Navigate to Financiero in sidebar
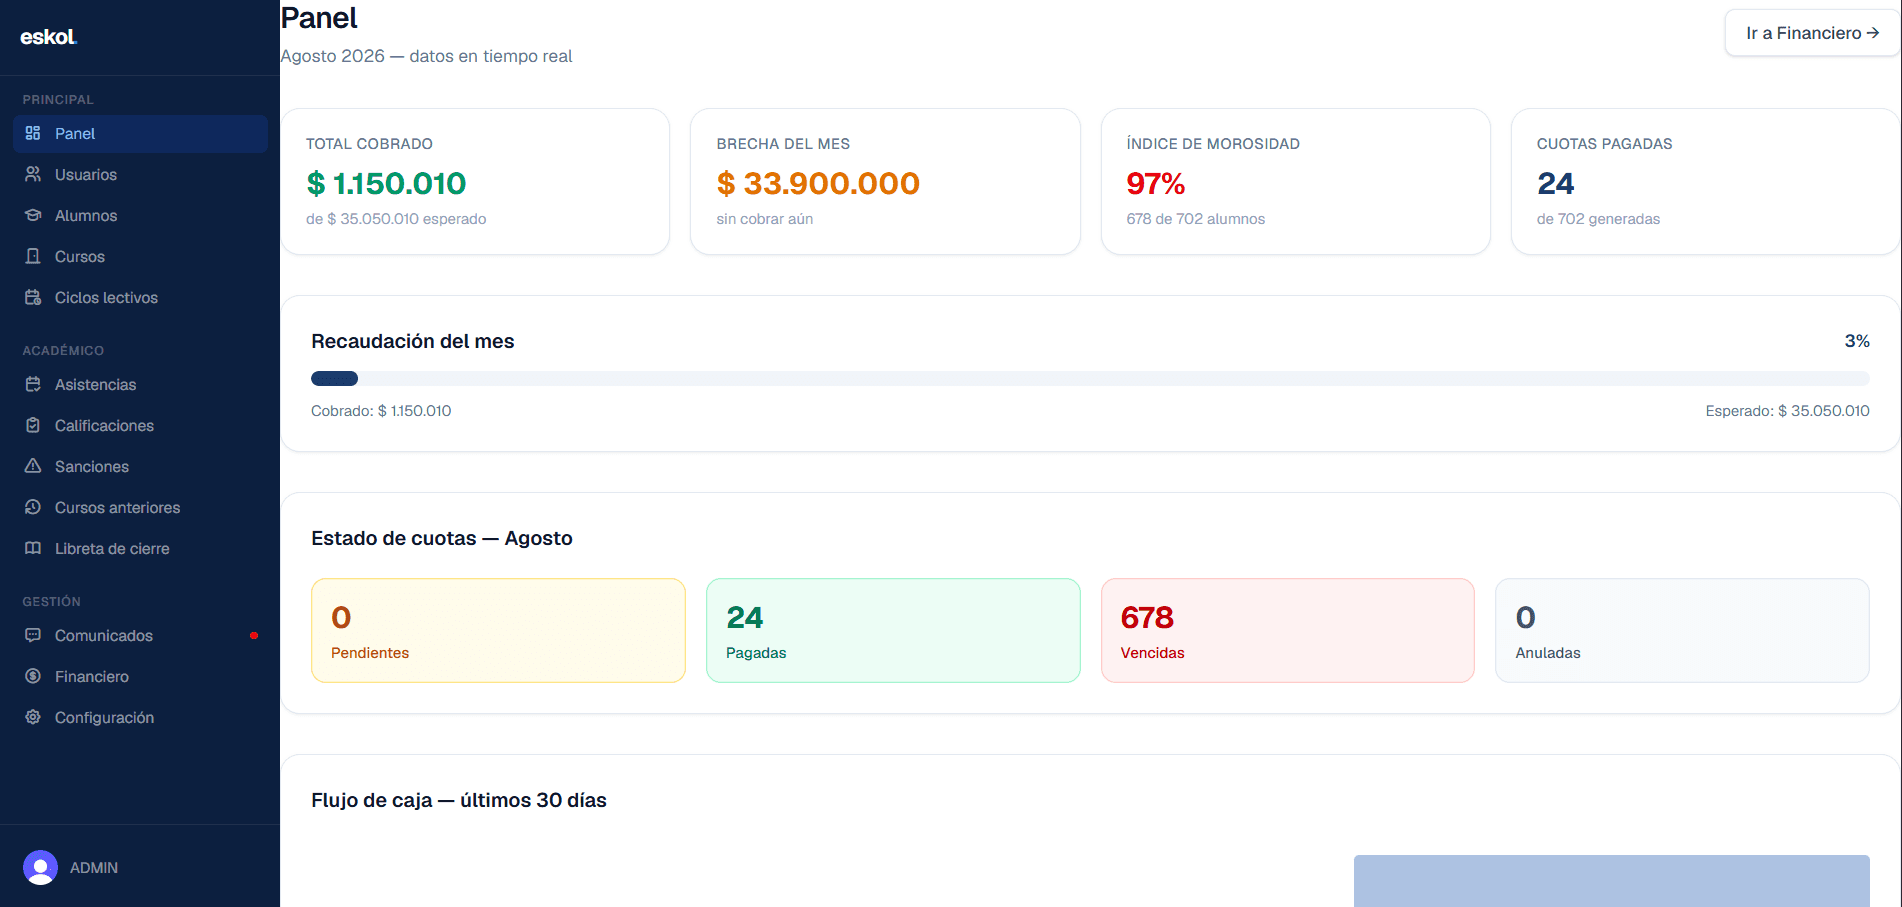This screenshot has height=907, width=1902. [140, 677]
